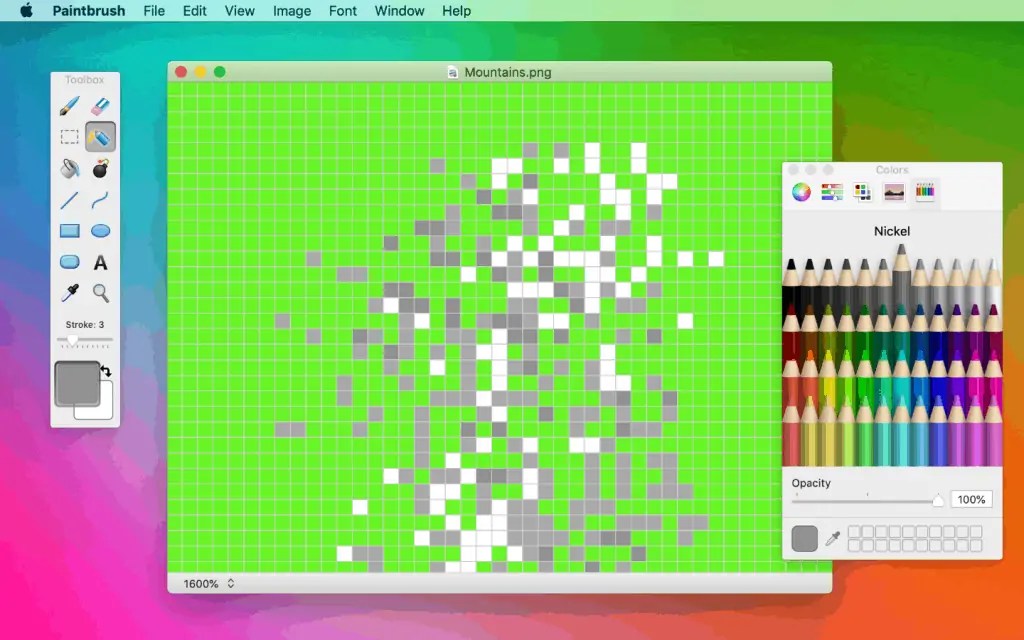This screenshot has height=640, width=1024.
Task: Pick the Paint bucket fill tool
Action: point(70,168)
